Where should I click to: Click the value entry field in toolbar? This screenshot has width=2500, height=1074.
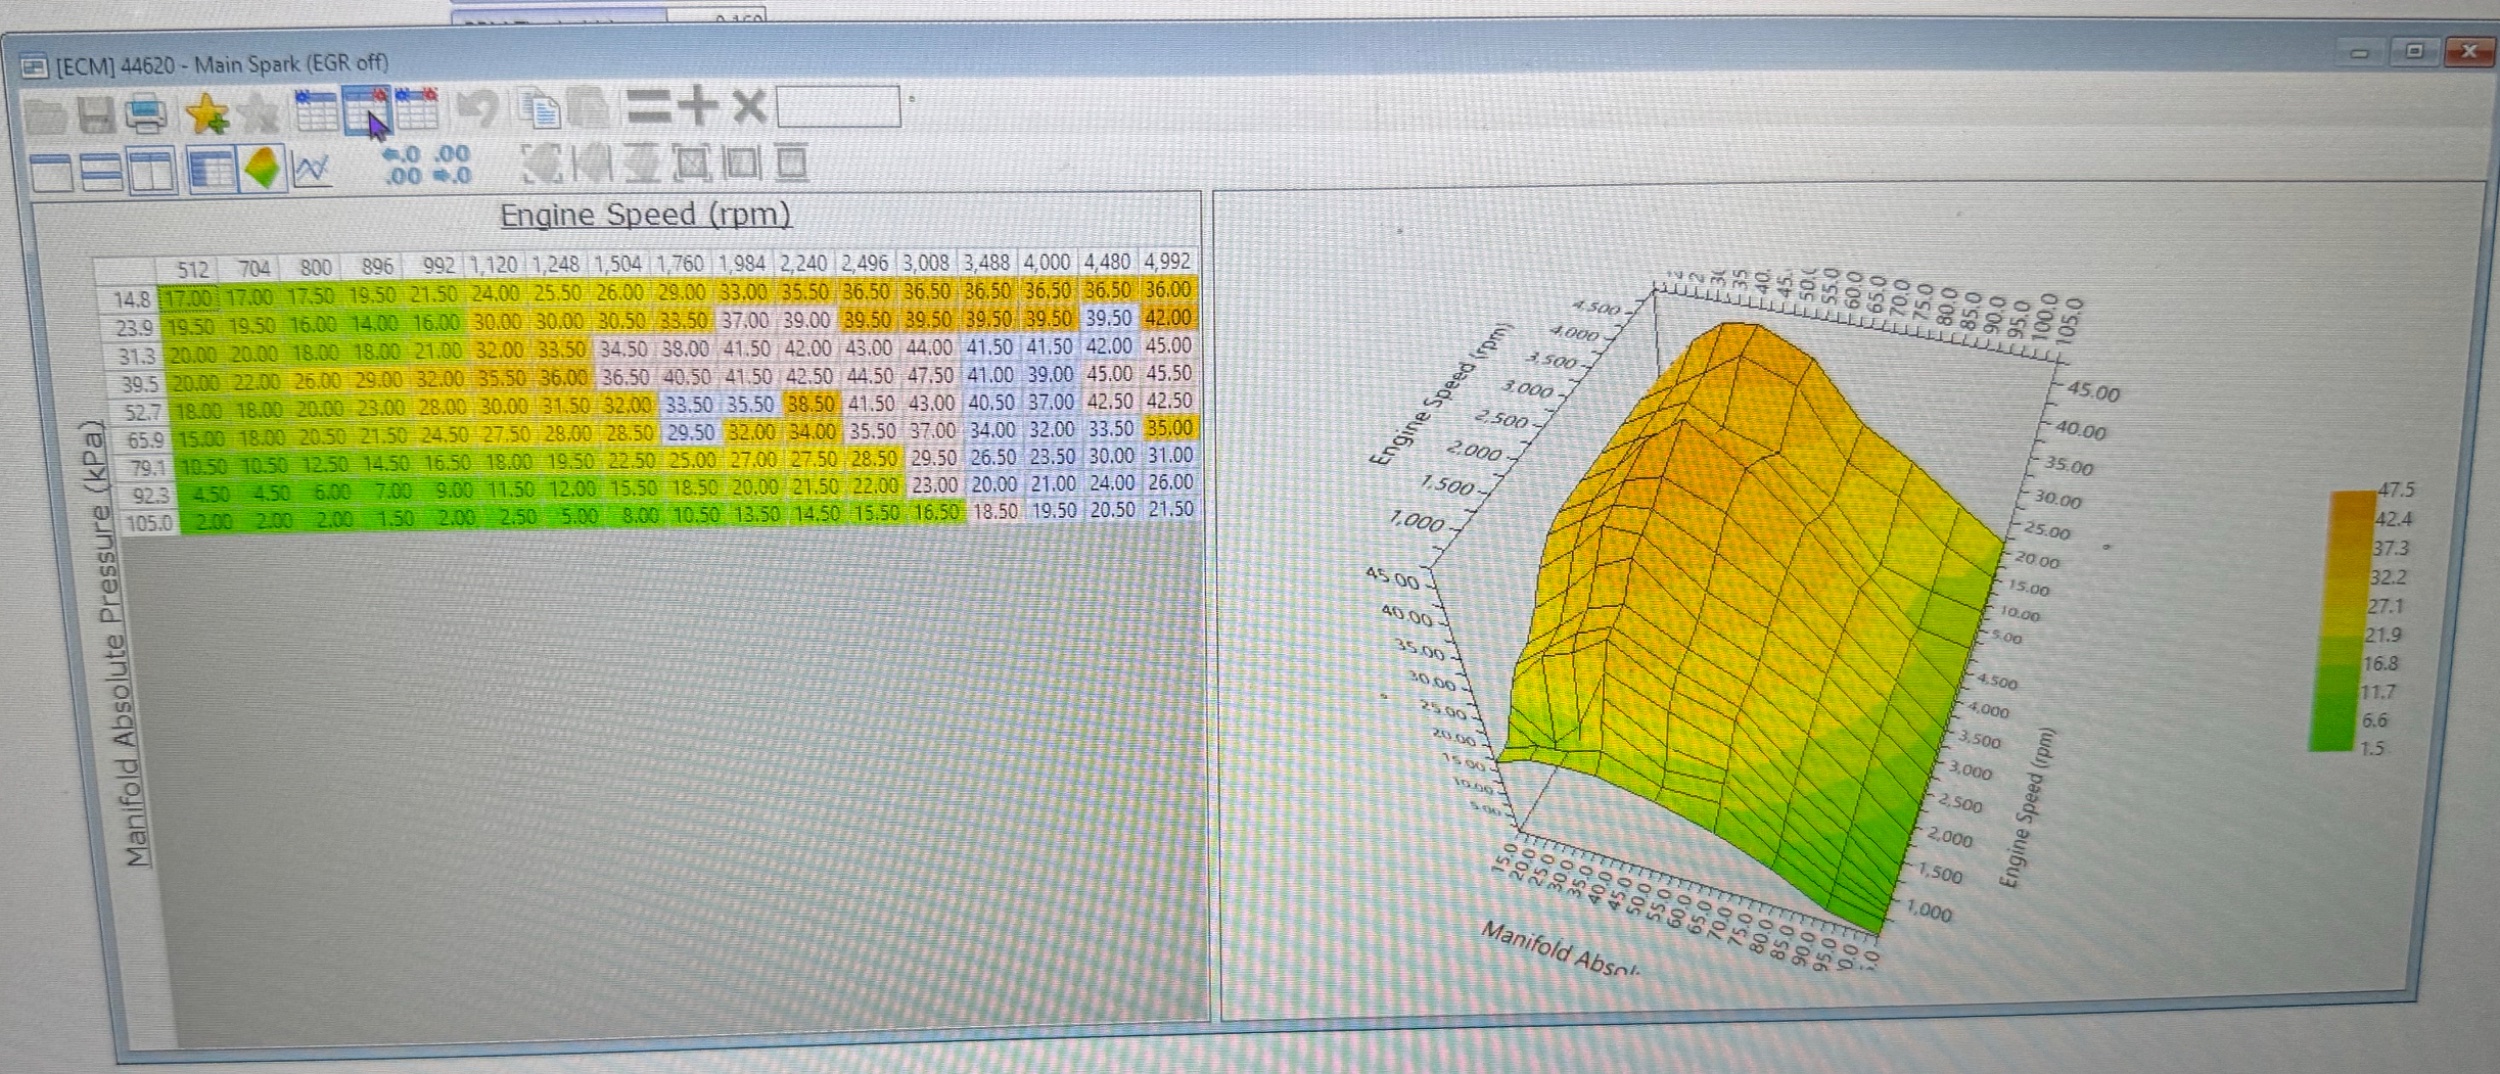pyautogui.click(x=838, y=106)
